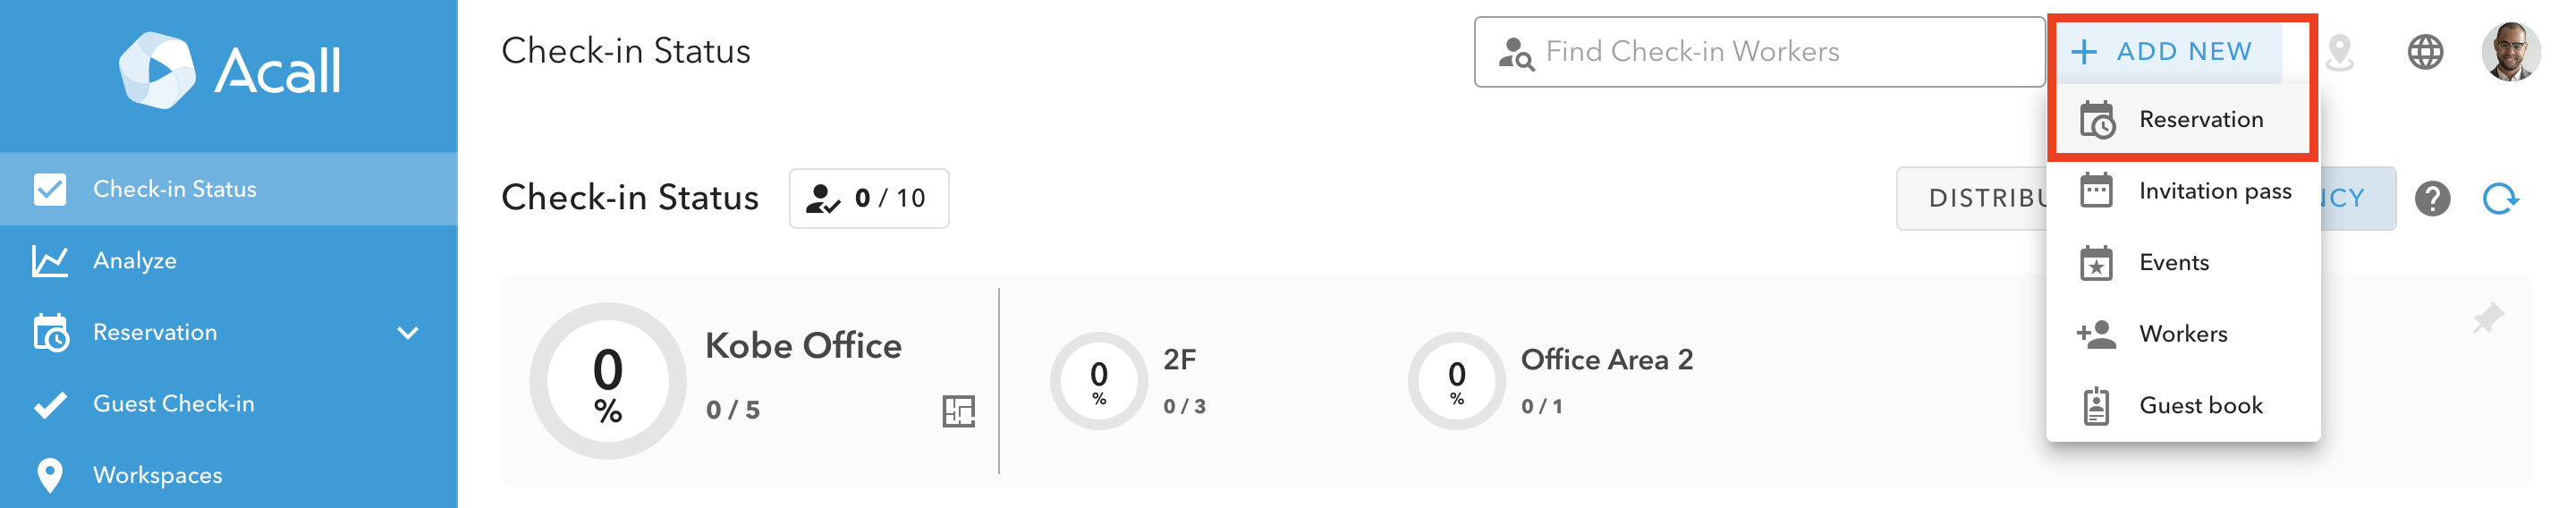Open Kobe Office floor map icon
Image resolution: width=2576 pixels, height=508 pixels.
click(x=958, y=411)
